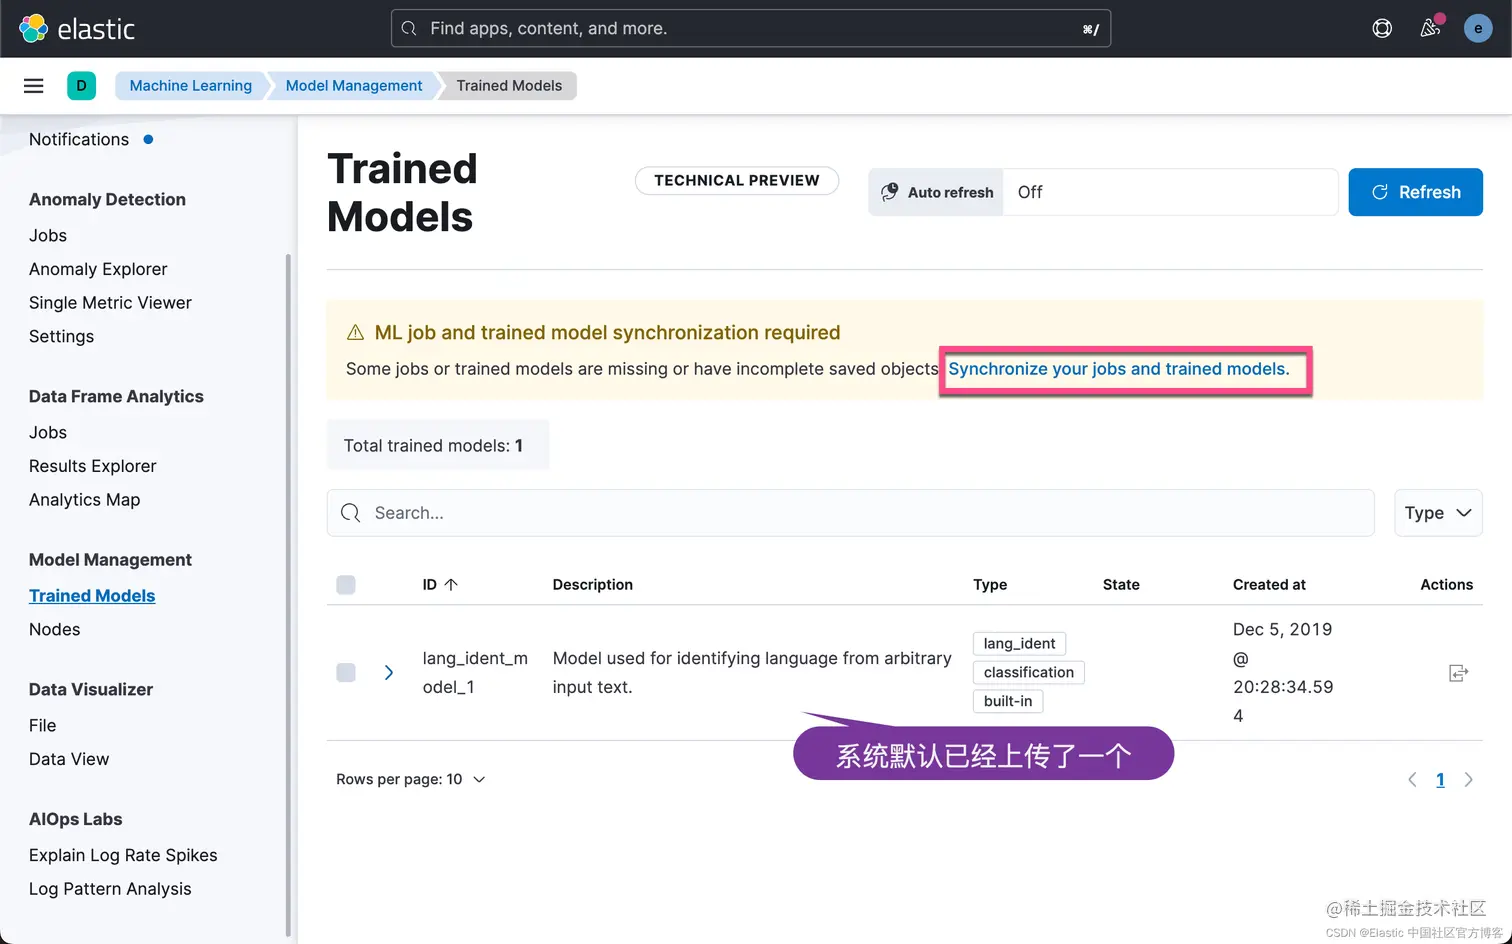
Task: Open Trained Models sidebar link
Action: click(92, 596)
